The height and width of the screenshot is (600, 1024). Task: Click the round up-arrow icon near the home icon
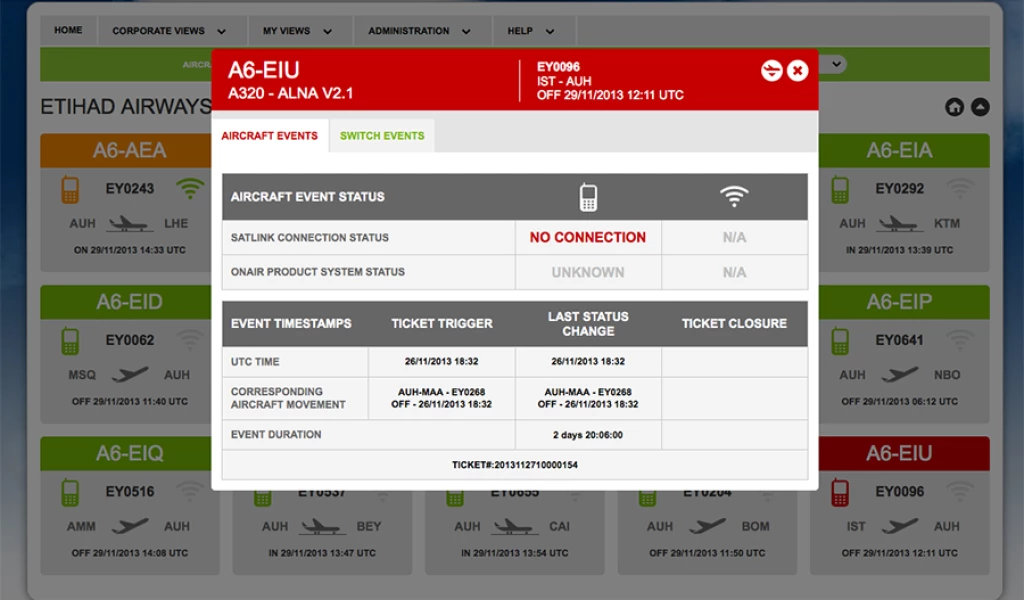[x=980, y=107]
